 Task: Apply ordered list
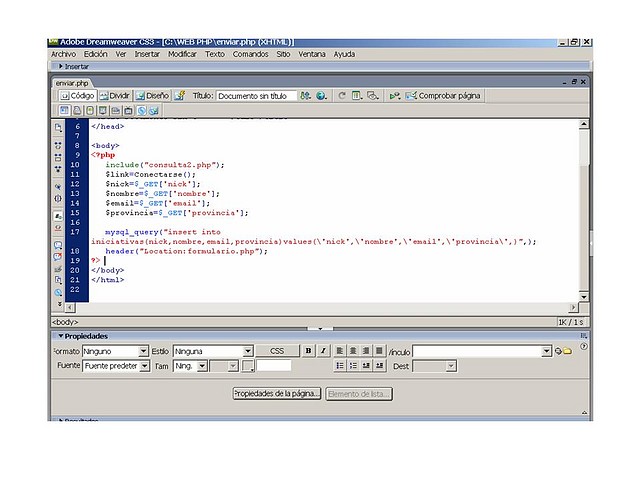tap(353, 366)
